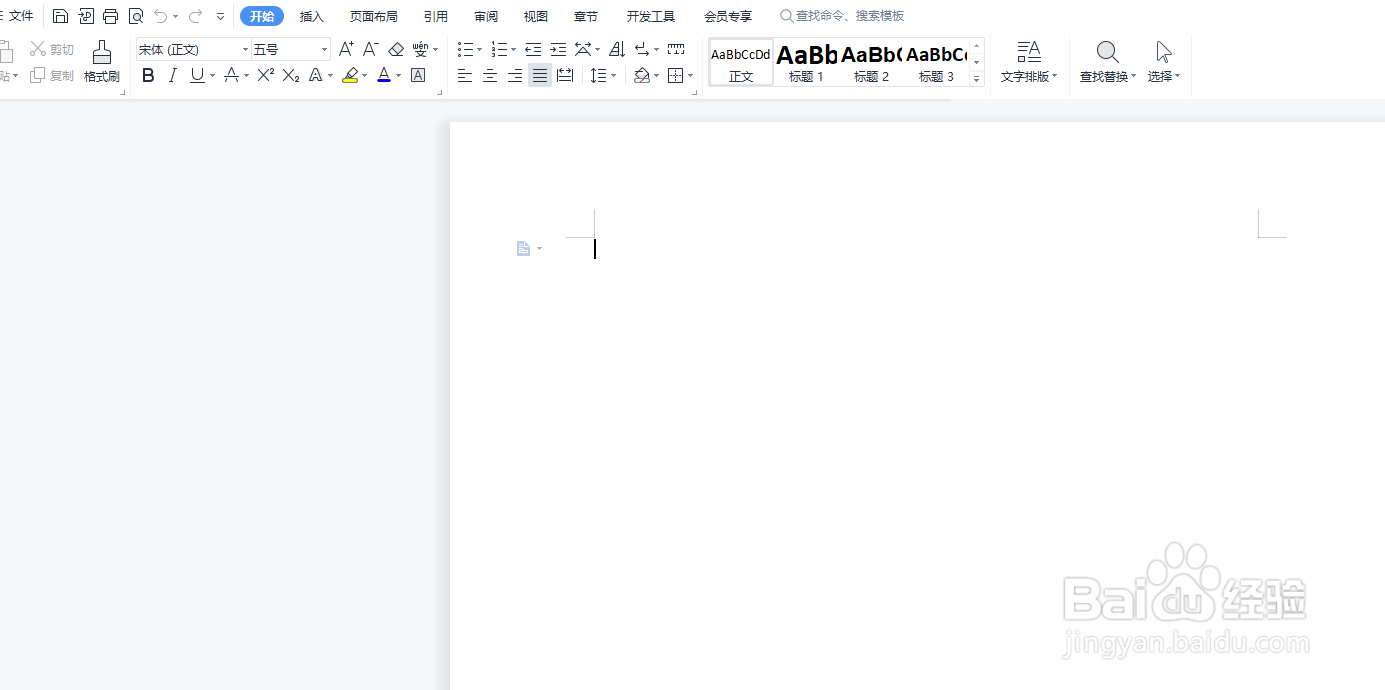Open 查找替换 find and replace
This screenshot has width=1385, height=690.
pyautogui.click(x=1108, y=62)
